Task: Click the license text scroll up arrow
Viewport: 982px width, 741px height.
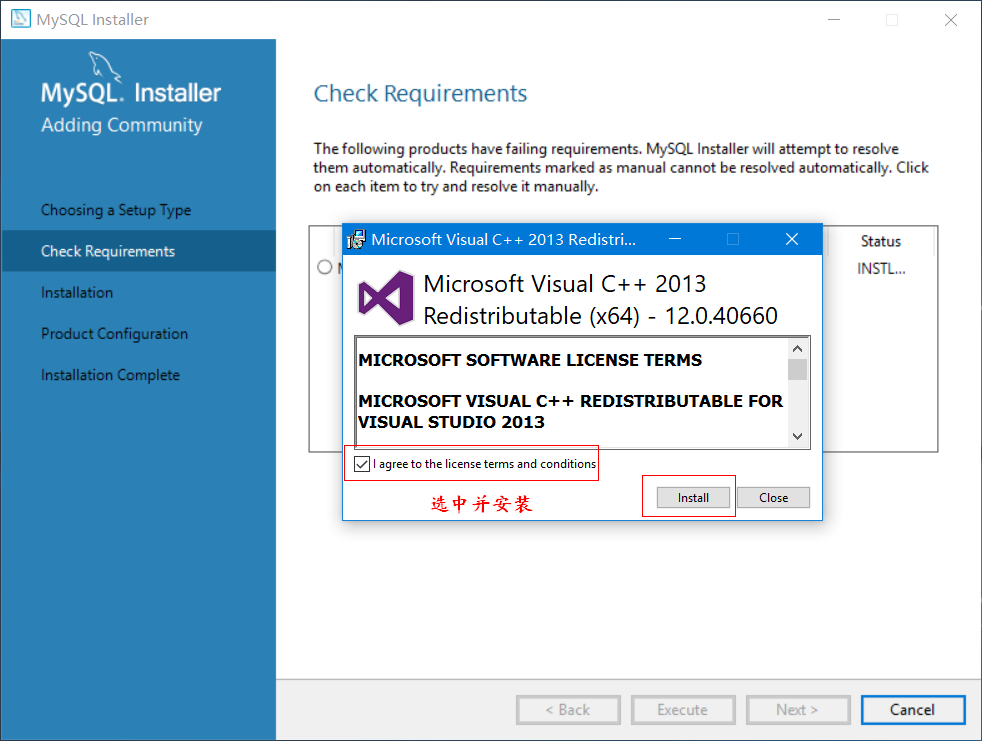Action: click(797, 349)
